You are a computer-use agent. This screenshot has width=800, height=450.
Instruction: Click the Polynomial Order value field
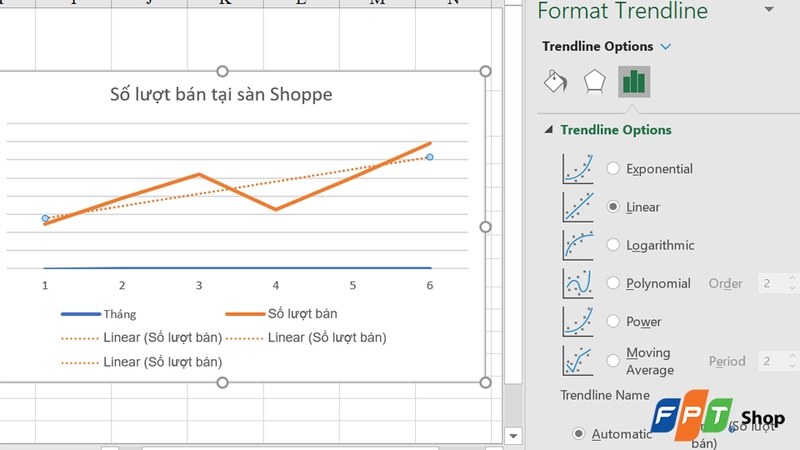773,283
